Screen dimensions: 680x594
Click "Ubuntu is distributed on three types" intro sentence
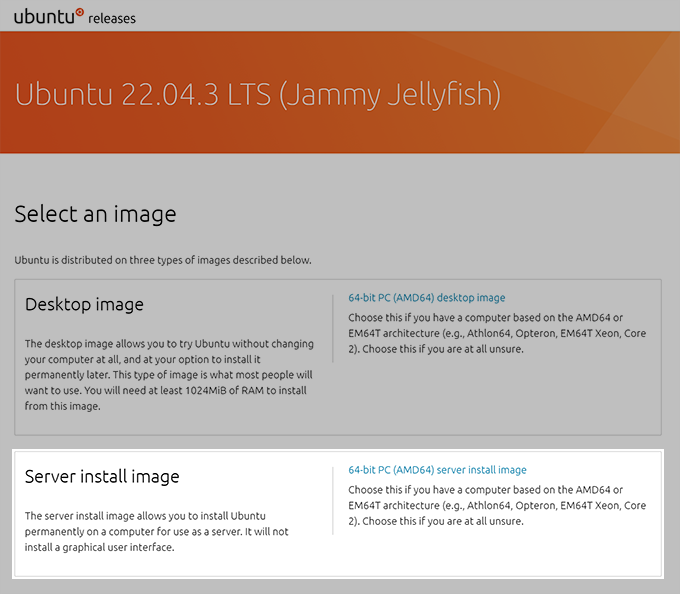click(163, 260)
